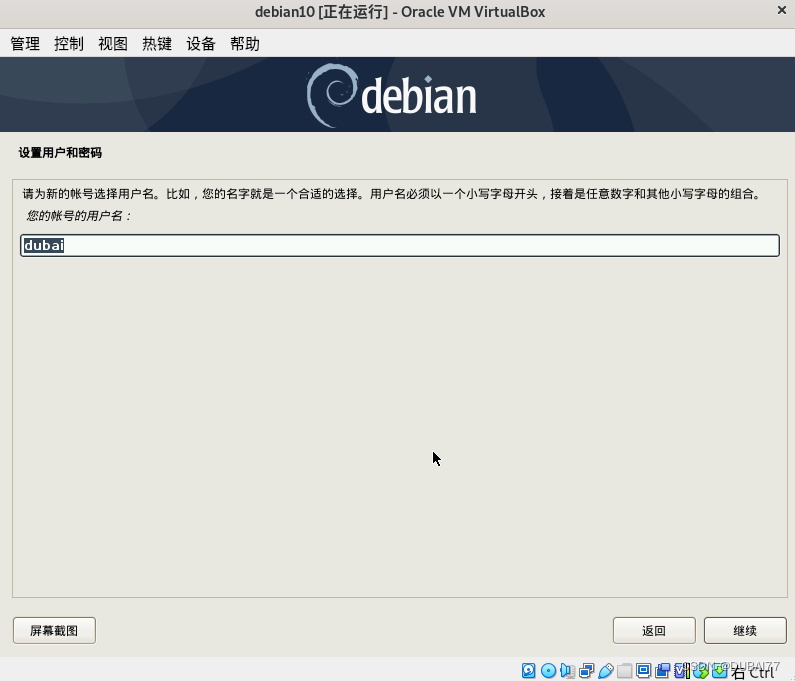Click the 屏幕截图 screenshot button
The width and height of the screenshot is (795, 681).
pyautogui.click(x=54, y=630)
